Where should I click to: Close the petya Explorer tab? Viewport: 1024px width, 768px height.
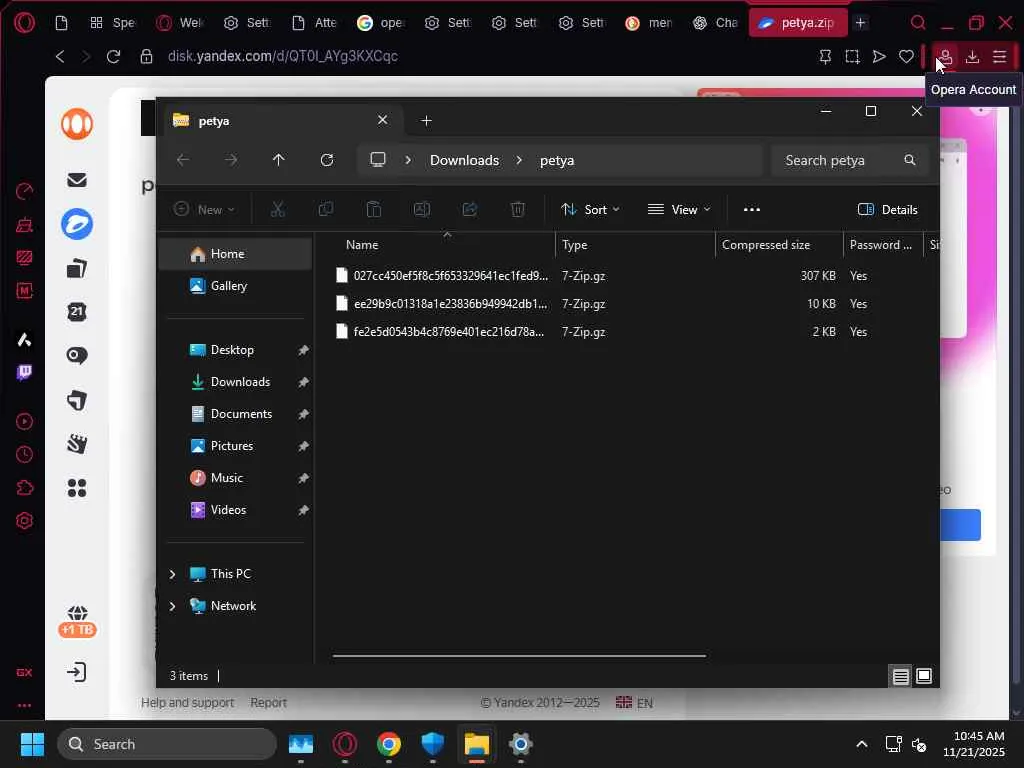coord(382,120)
